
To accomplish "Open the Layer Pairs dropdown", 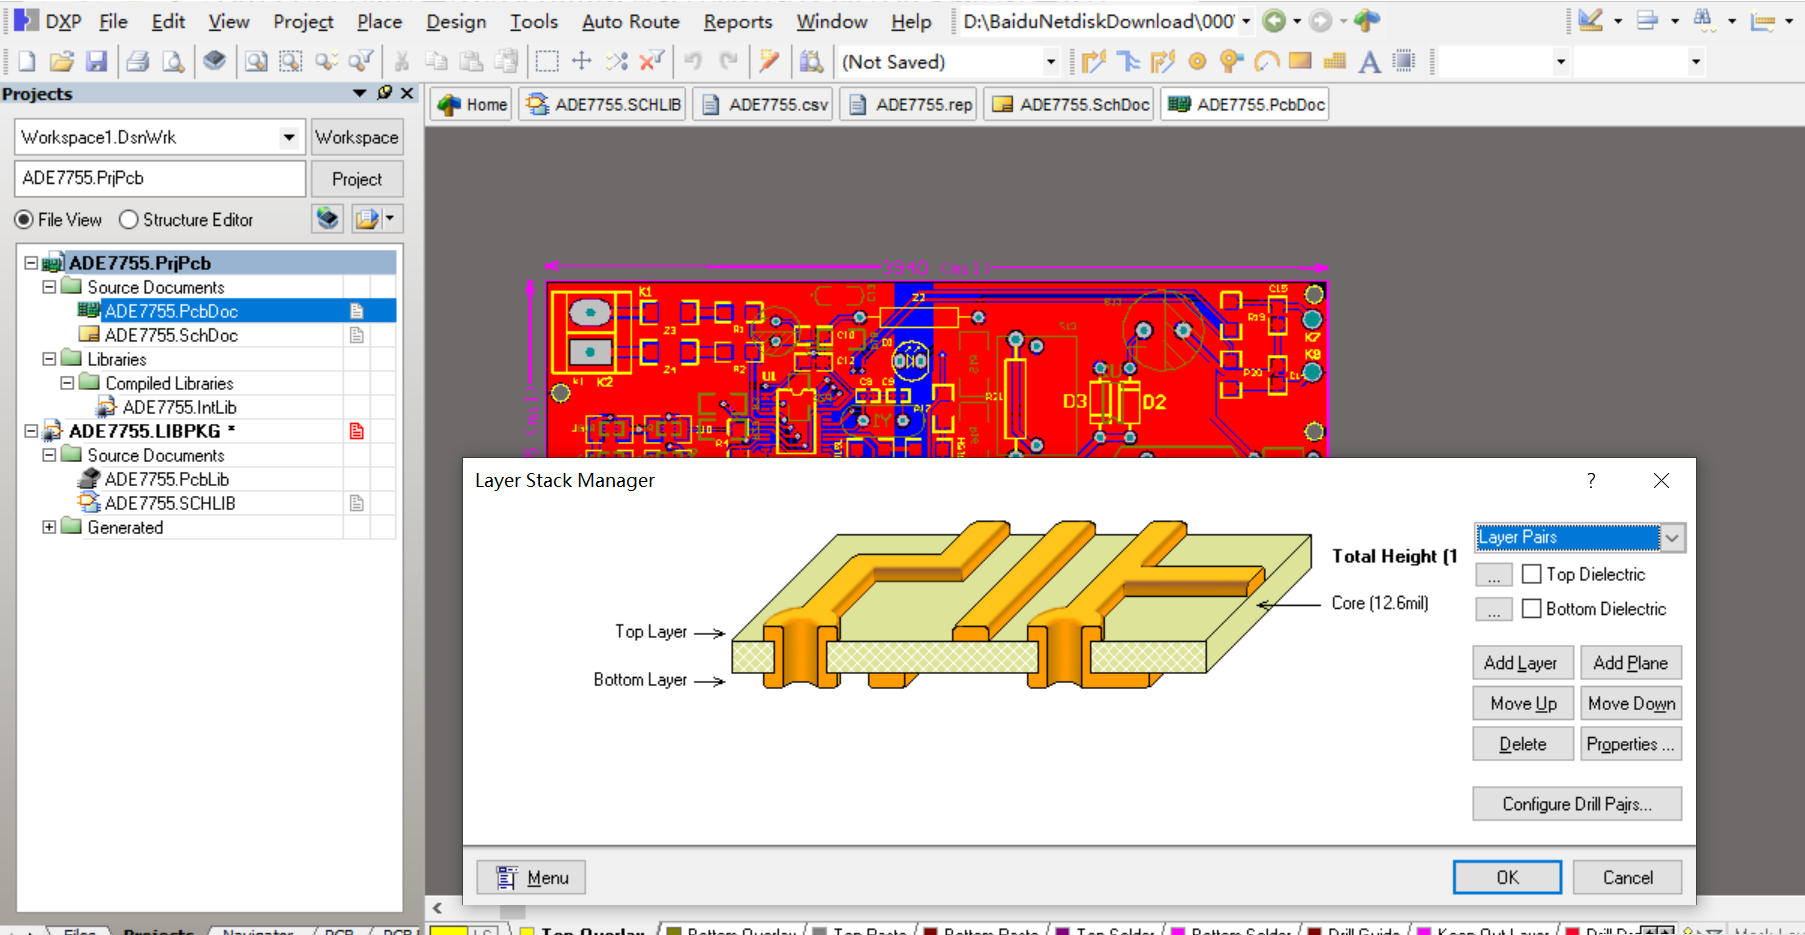I will (1672, 538).
